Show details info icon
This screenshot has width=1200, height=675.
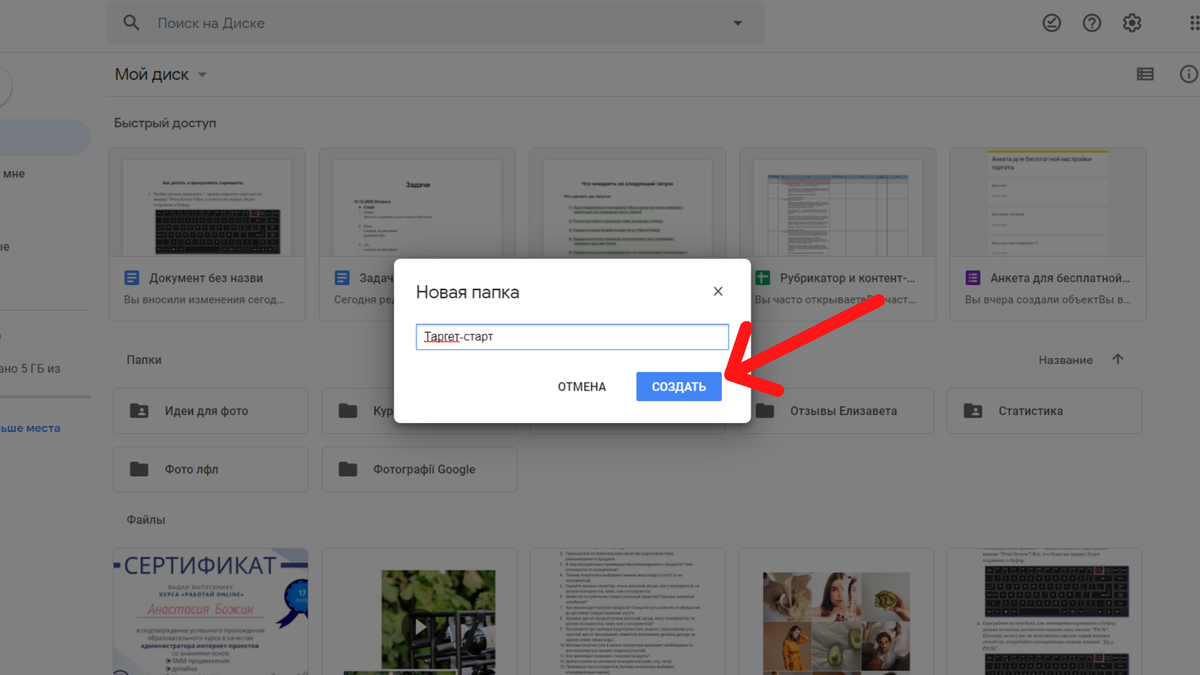click(x=1188, y=74)
